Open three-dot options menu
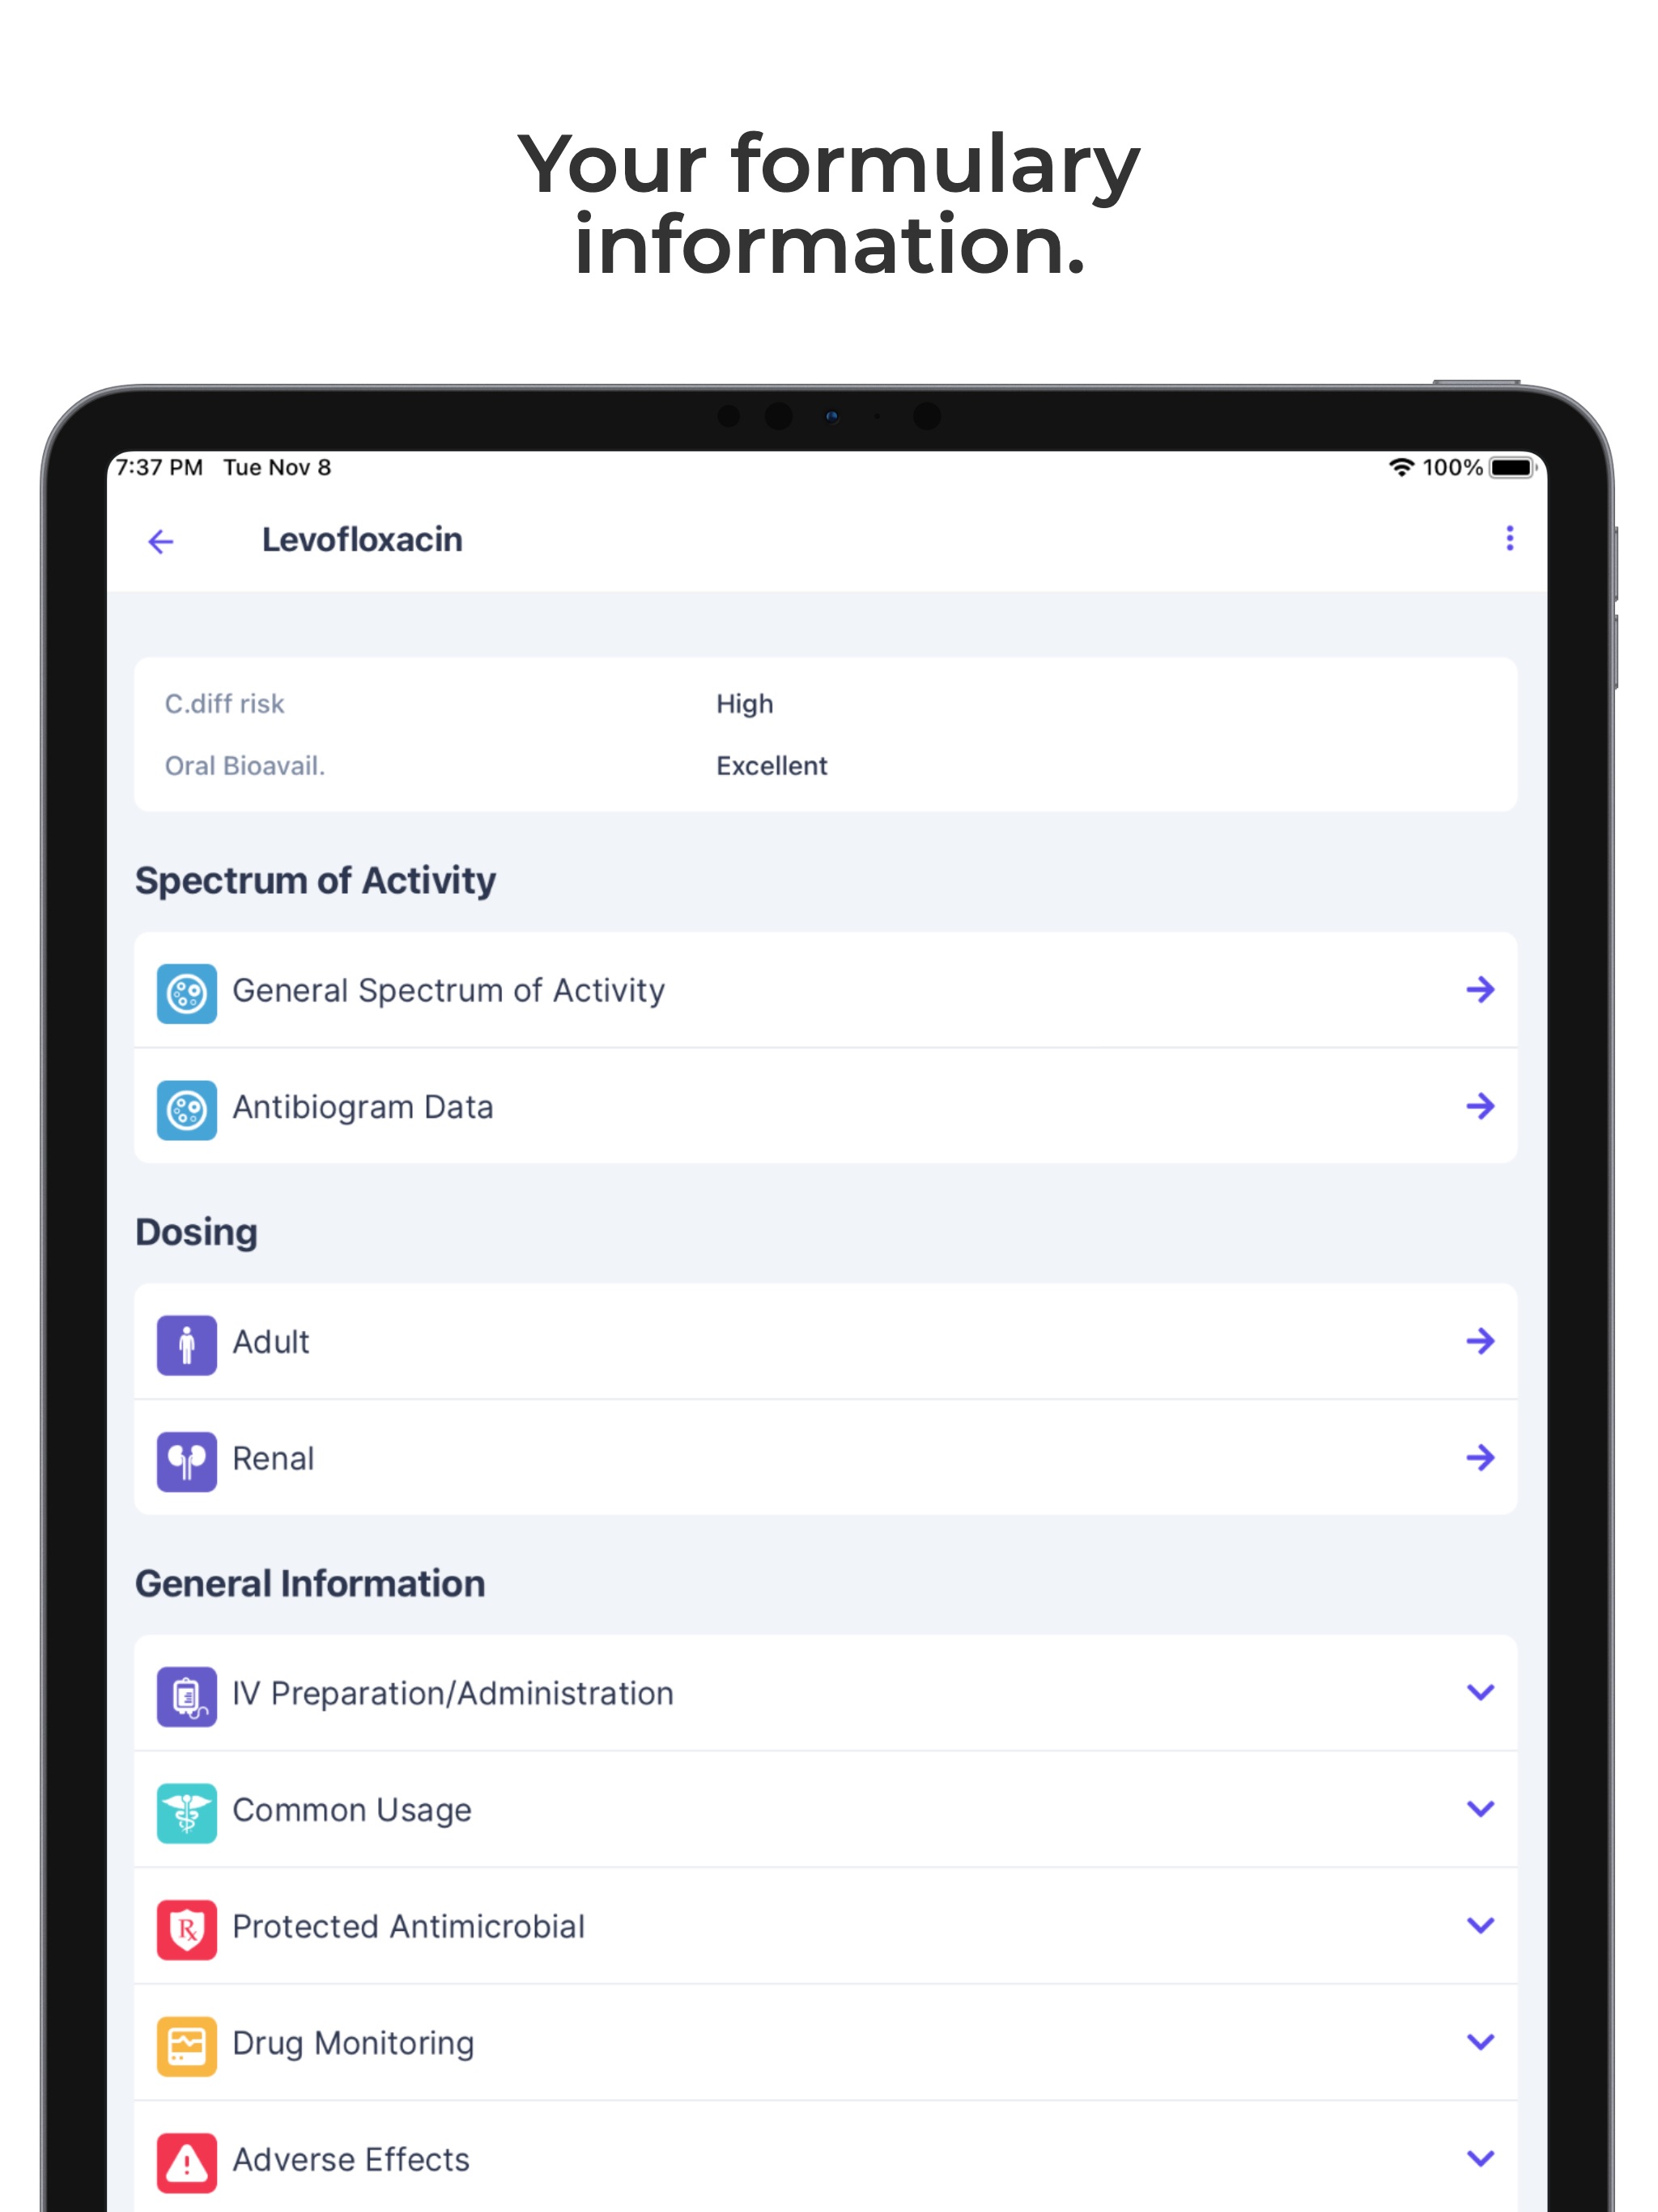 tap(1508, 537)
